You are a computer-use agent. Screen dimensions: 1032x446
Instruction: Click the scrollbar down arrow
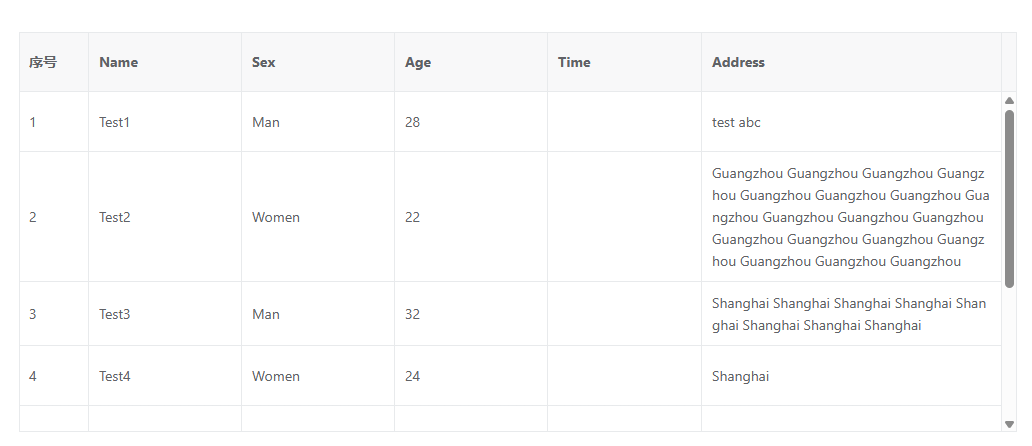click(1009, 424)
